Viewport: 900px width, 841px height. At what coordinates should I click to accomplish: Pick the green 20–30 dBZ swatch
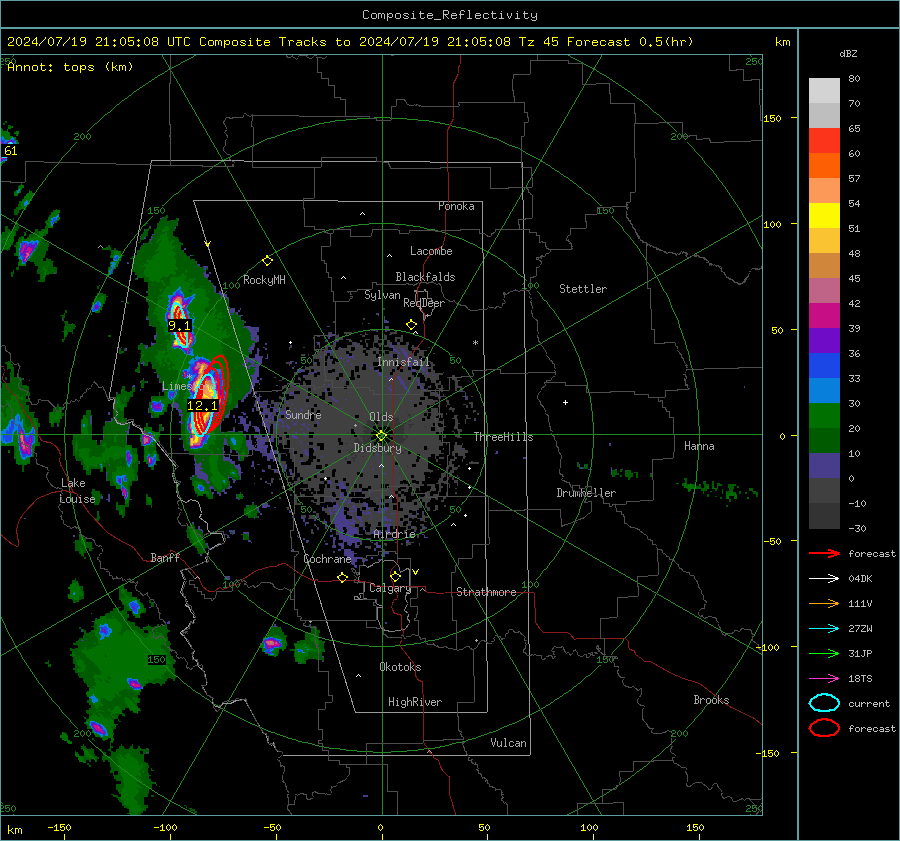[824, 416]
